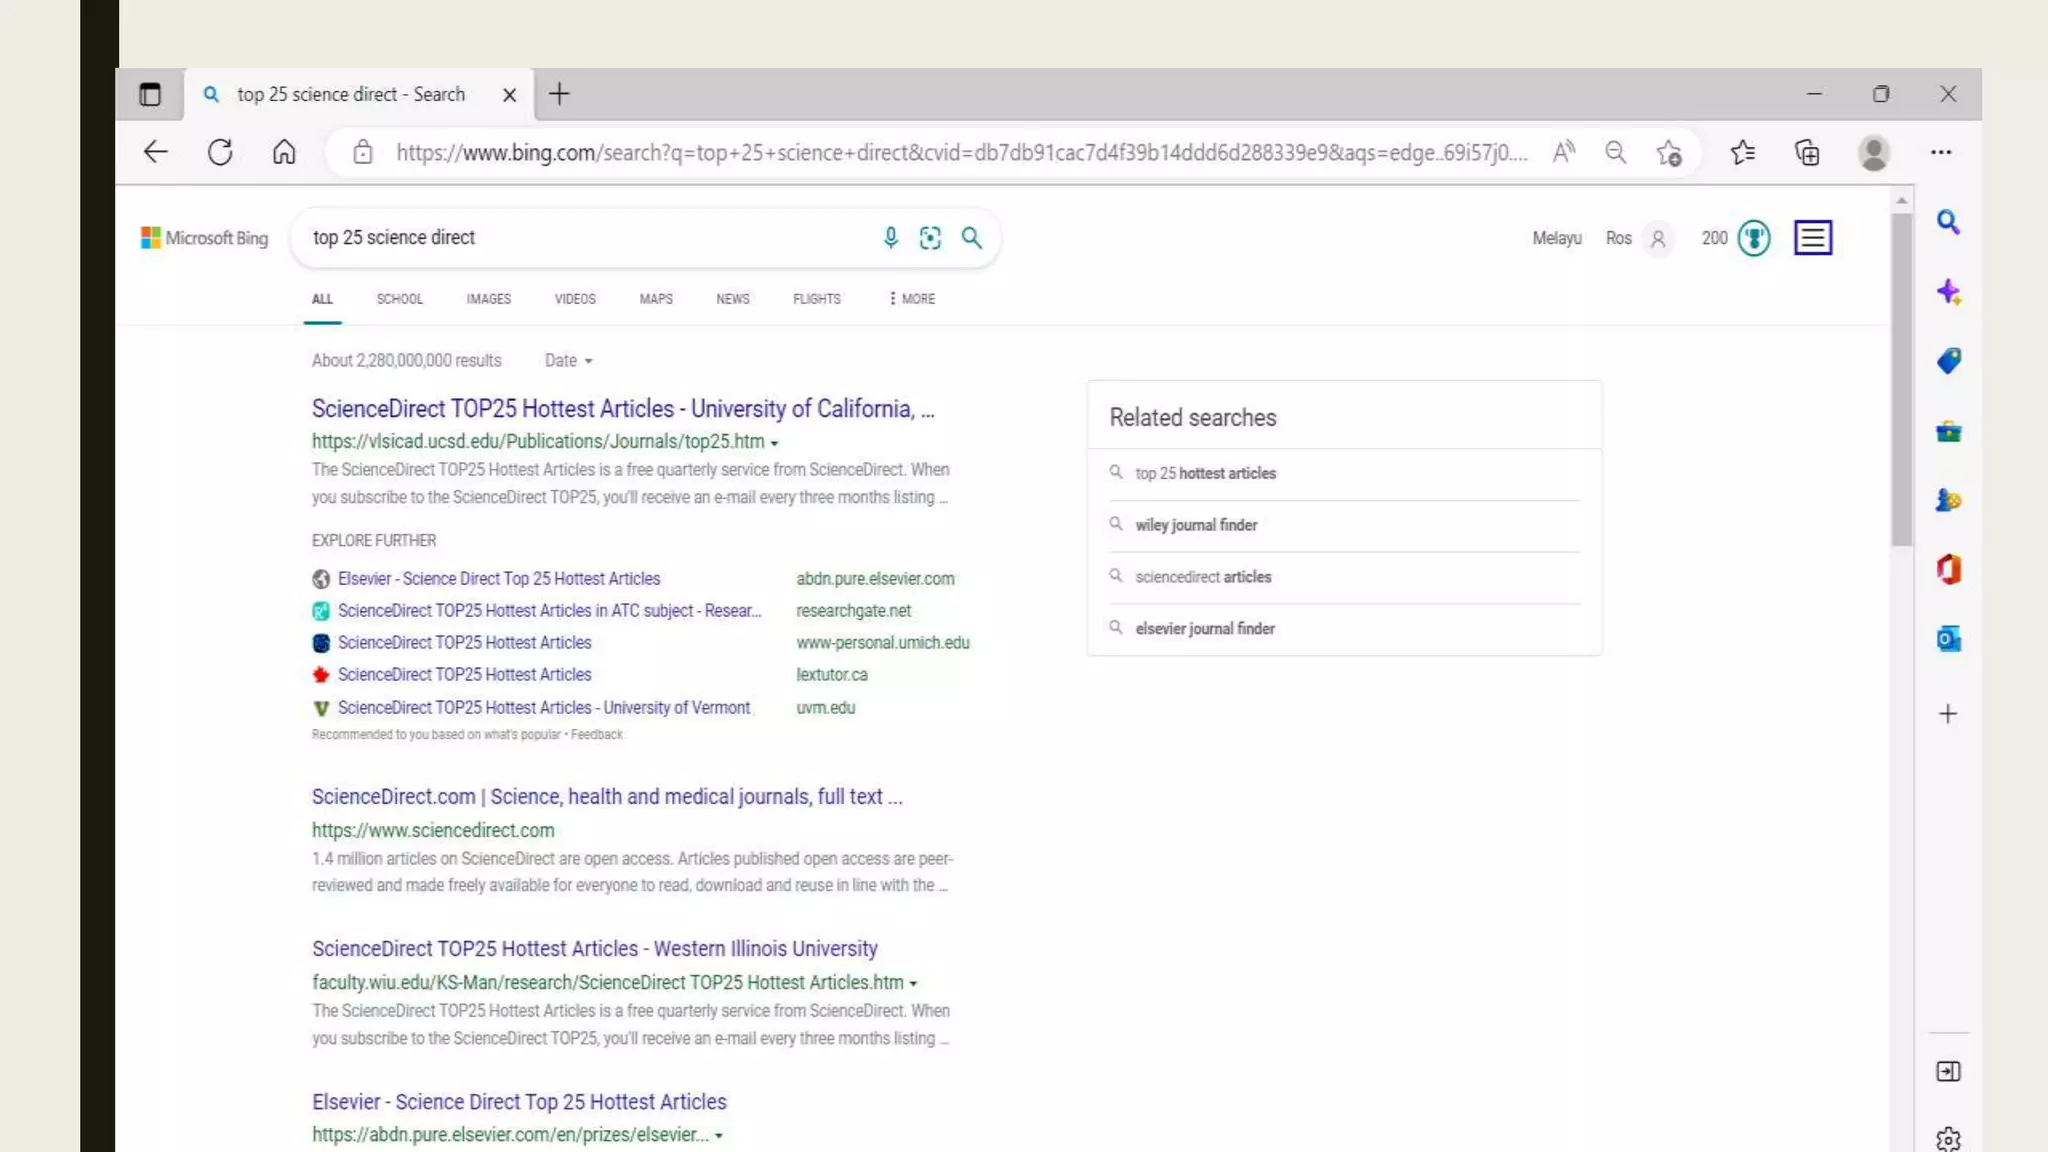Switch to the NEWS tab
This screenshot has height=1152, width=2048.
tap(732, 299)
